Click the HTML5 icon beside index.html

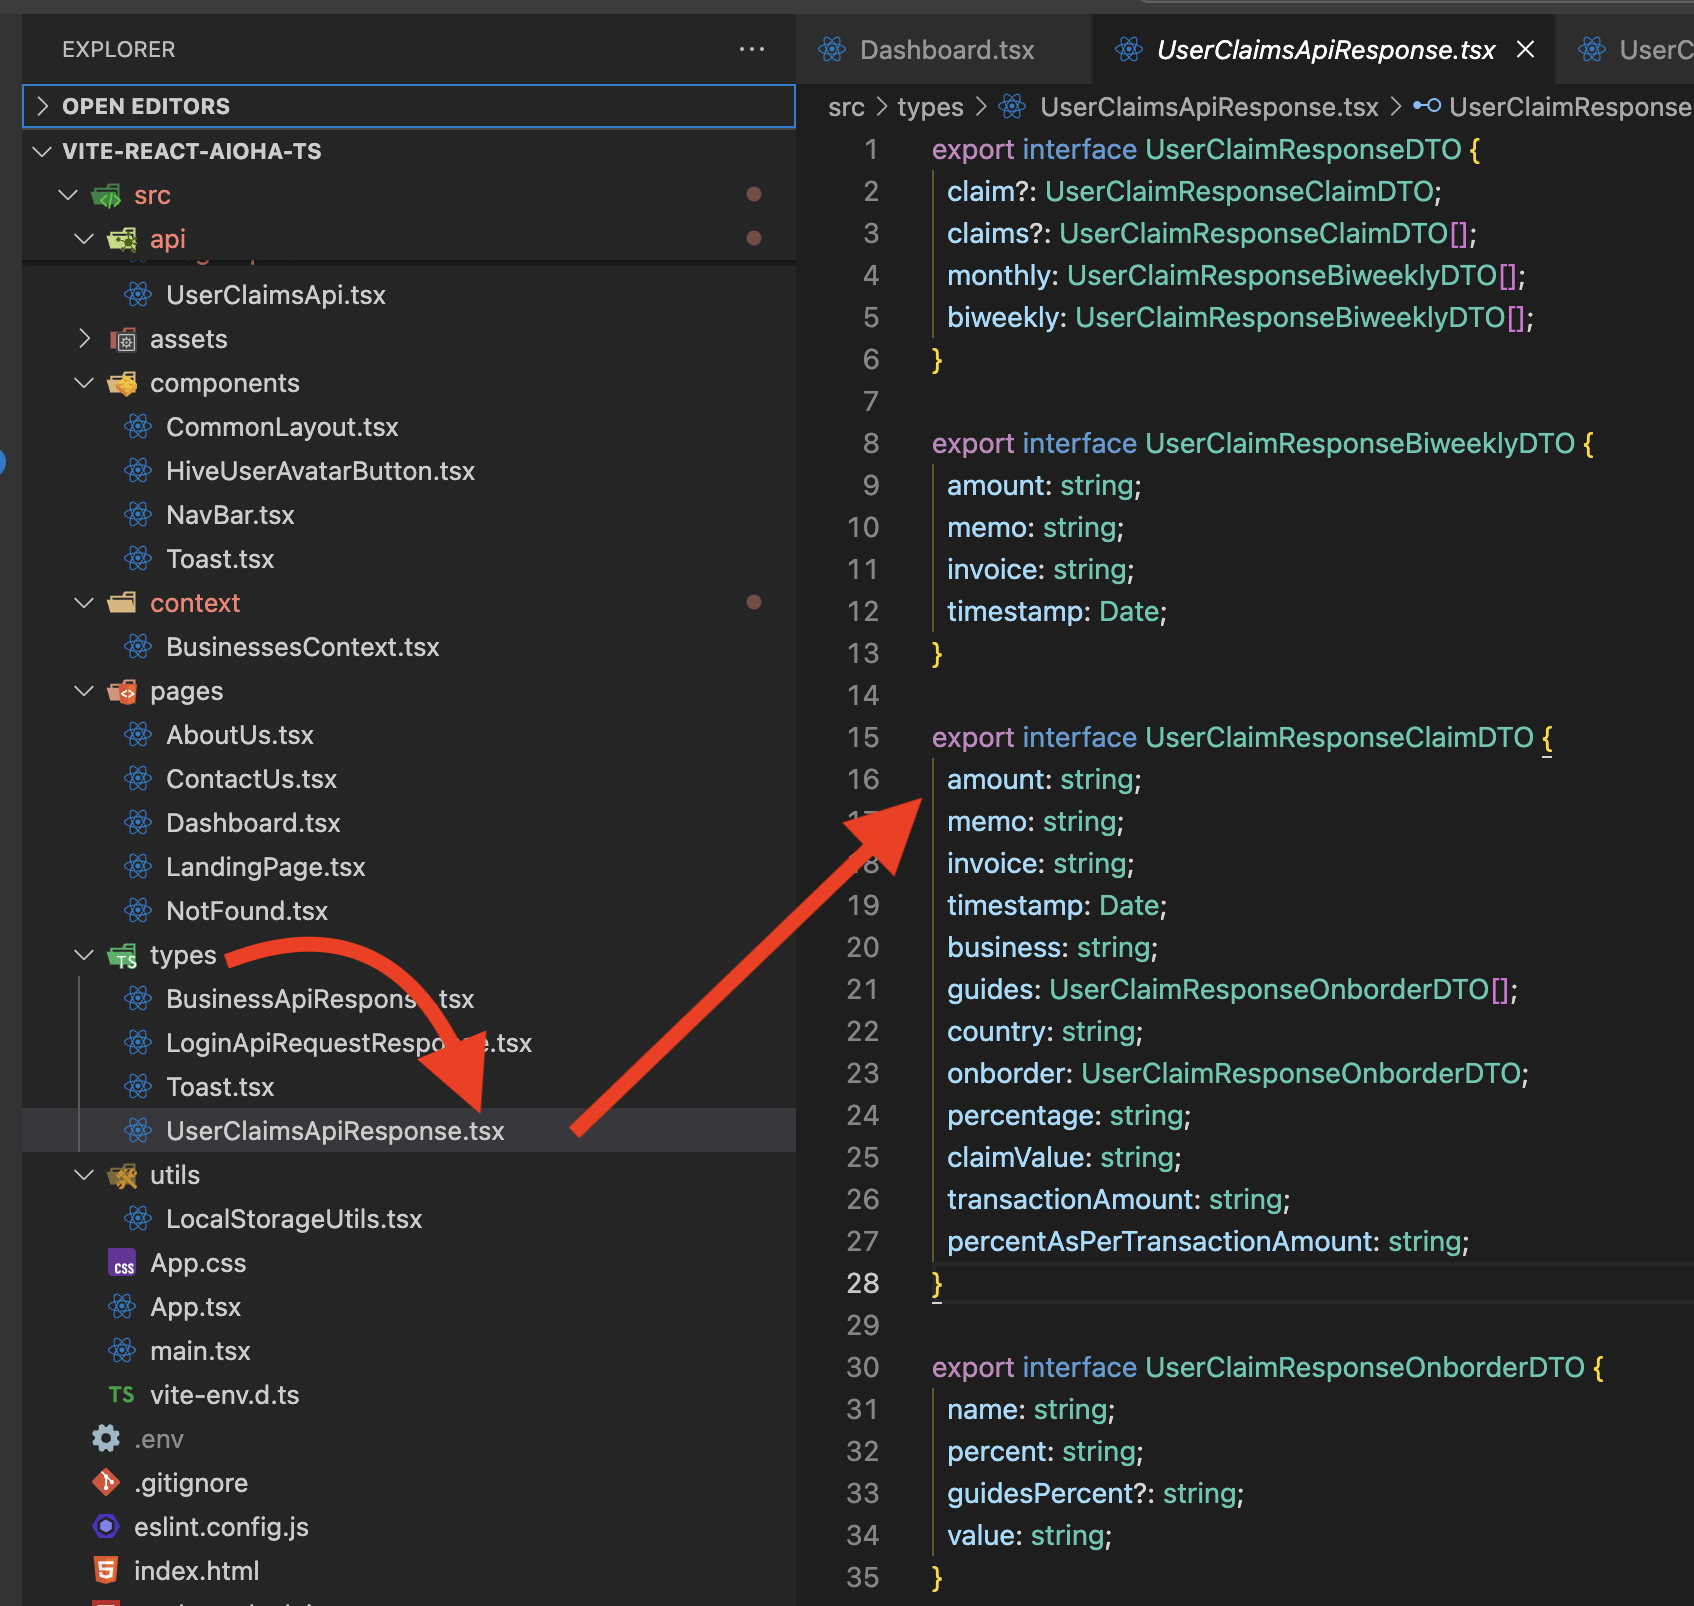point(106,1571)
